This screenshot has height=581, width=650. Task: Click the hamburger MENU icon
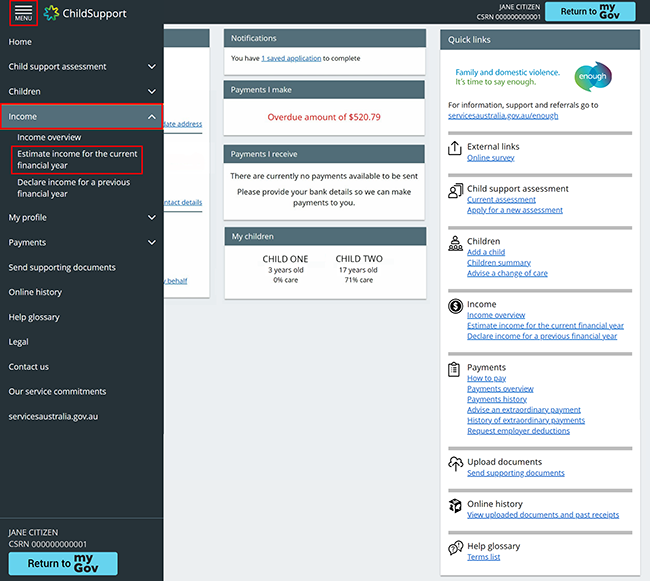pyautogui.click(x=23, y=13)
